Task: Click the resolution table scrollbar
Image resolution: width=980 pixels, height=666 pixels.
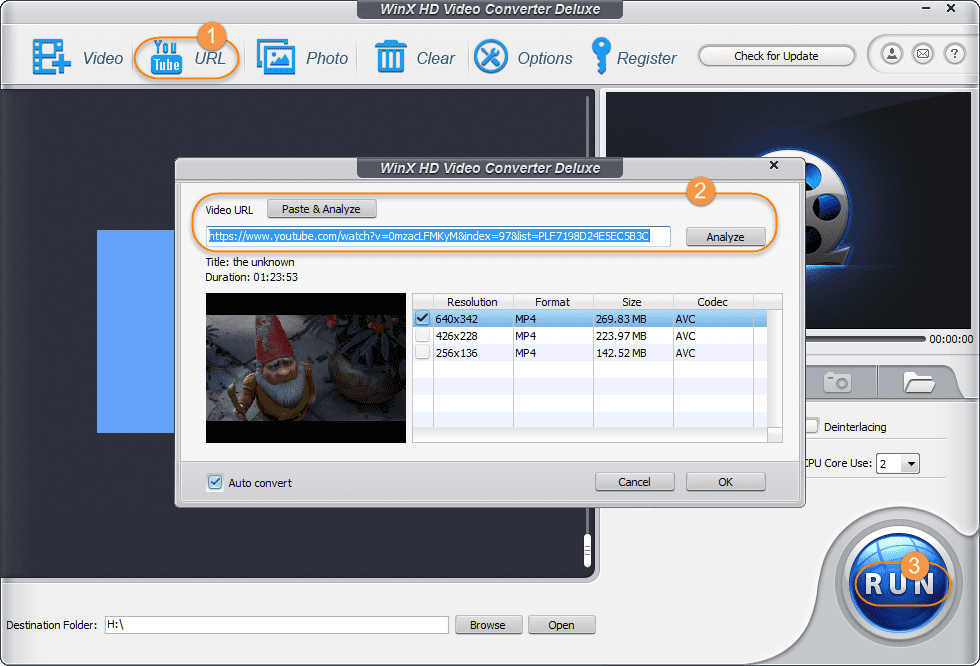Action: [774, 369]
